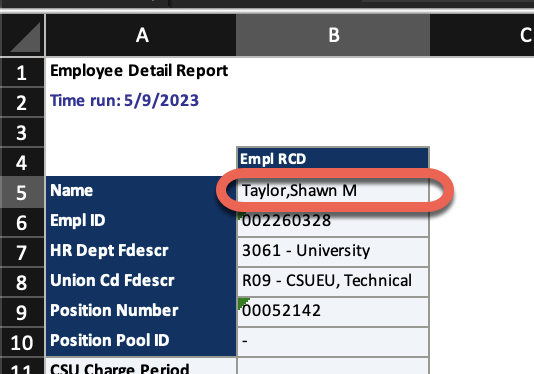
Task: Select cell 'R09 - CSUEU, Technical'
Action: click(333, 282)
